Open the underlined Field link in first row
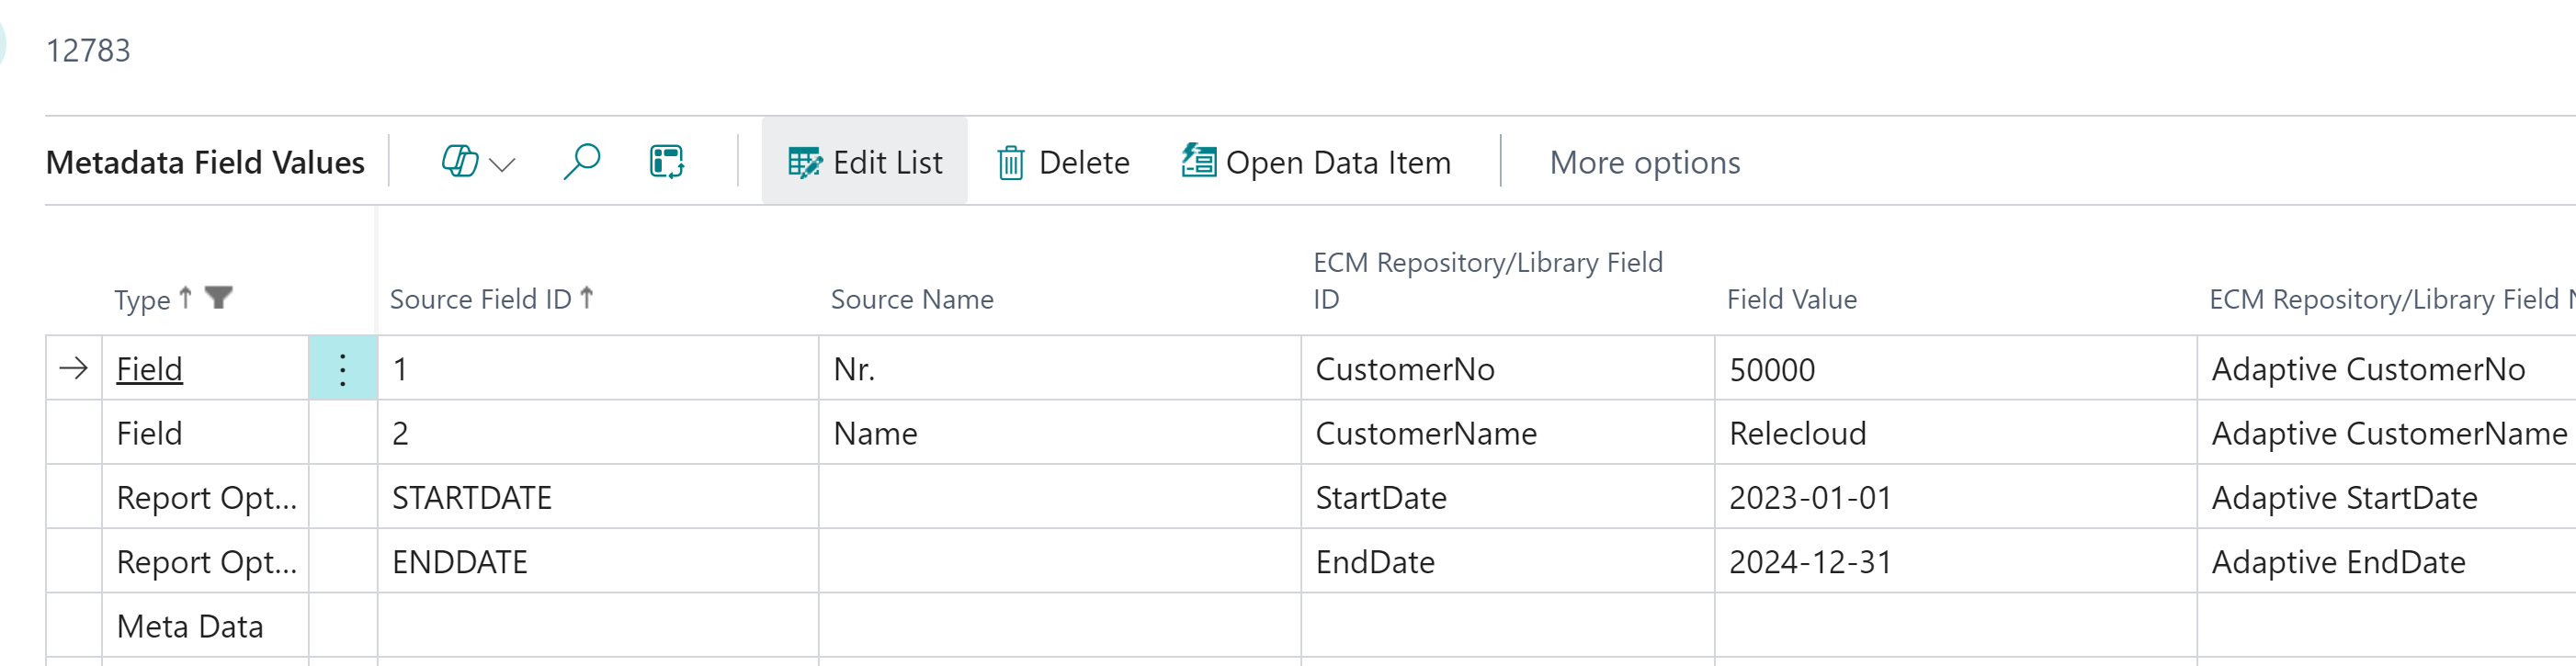The image size is (2576, 666). point(150,369)
